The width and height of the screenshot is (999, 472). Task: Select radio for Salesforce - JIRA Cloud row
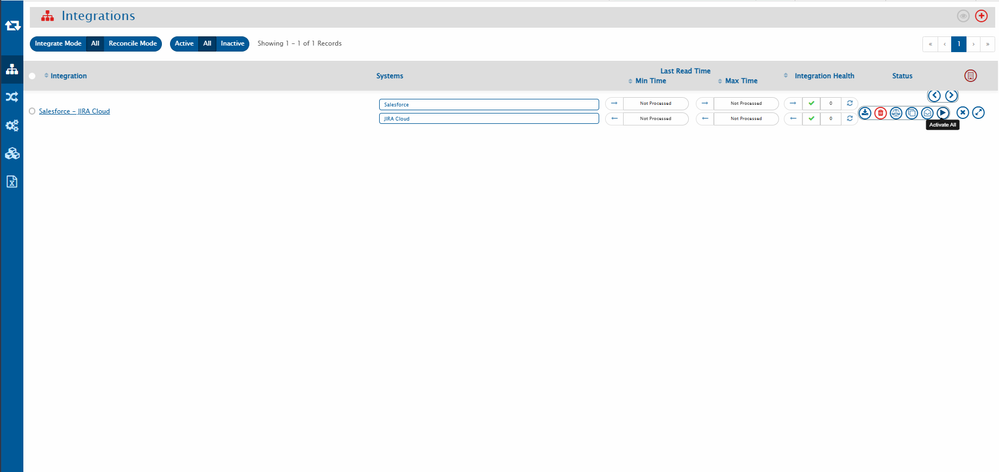(32, 111)
